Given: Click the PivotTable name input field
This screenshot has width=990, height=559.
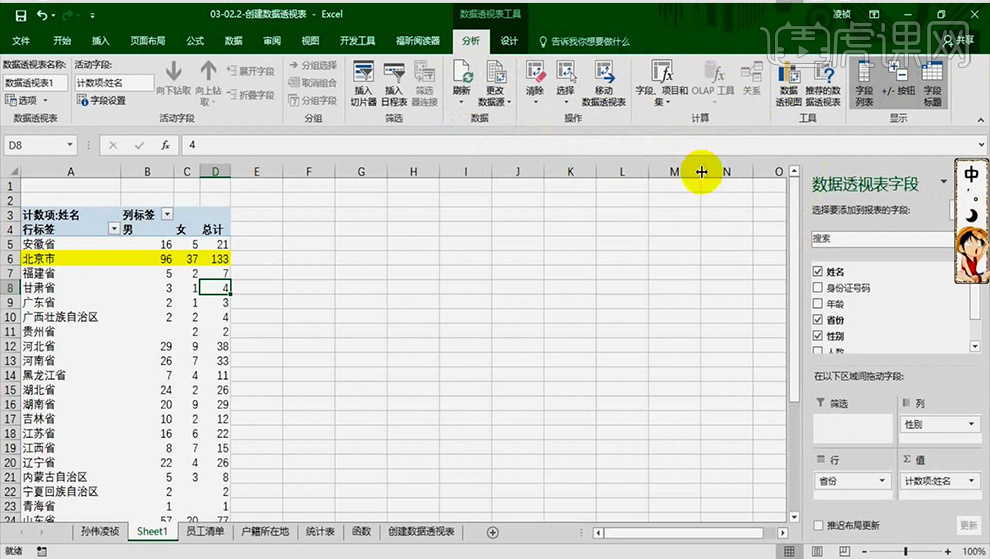Looking at the screenshot, I should [x=35, y=83].
